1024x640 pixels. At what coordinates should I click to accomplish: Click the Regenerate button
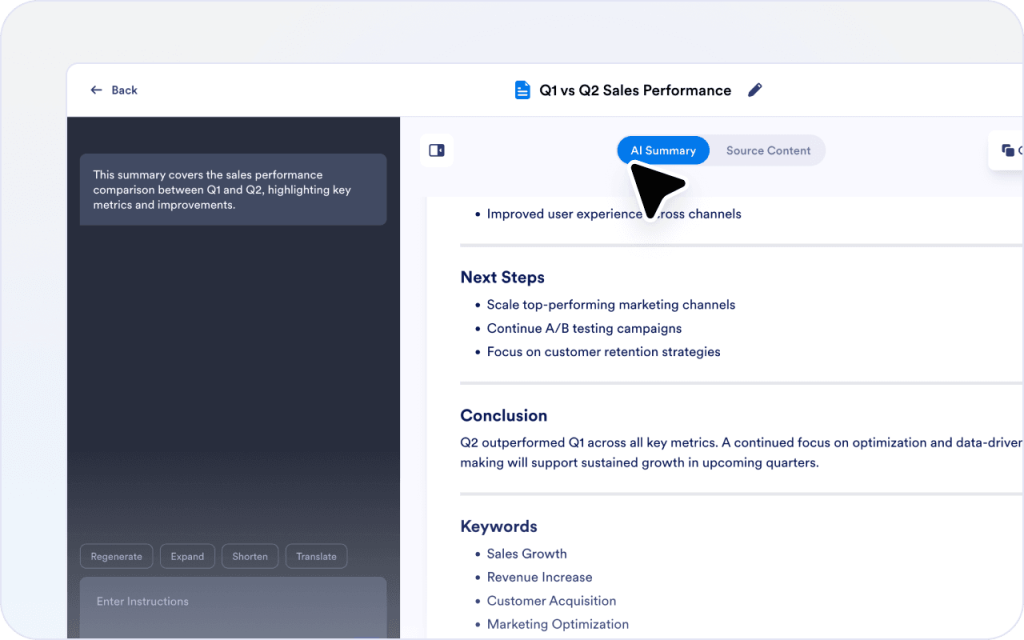pos(116,556)
